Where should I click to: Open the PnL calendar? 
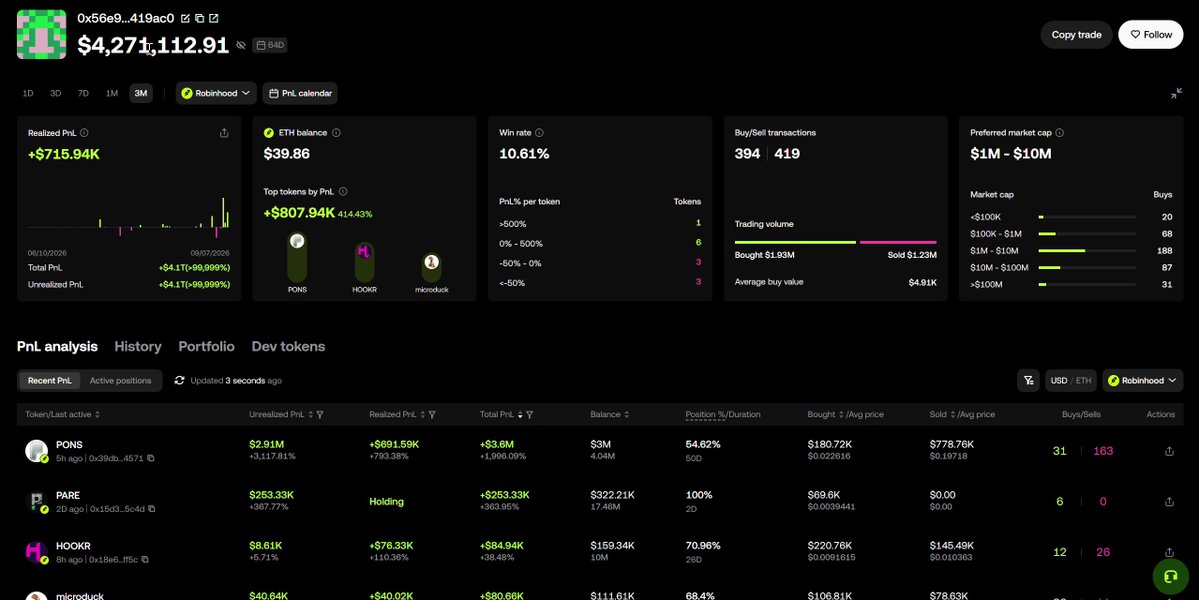point(300,93)
